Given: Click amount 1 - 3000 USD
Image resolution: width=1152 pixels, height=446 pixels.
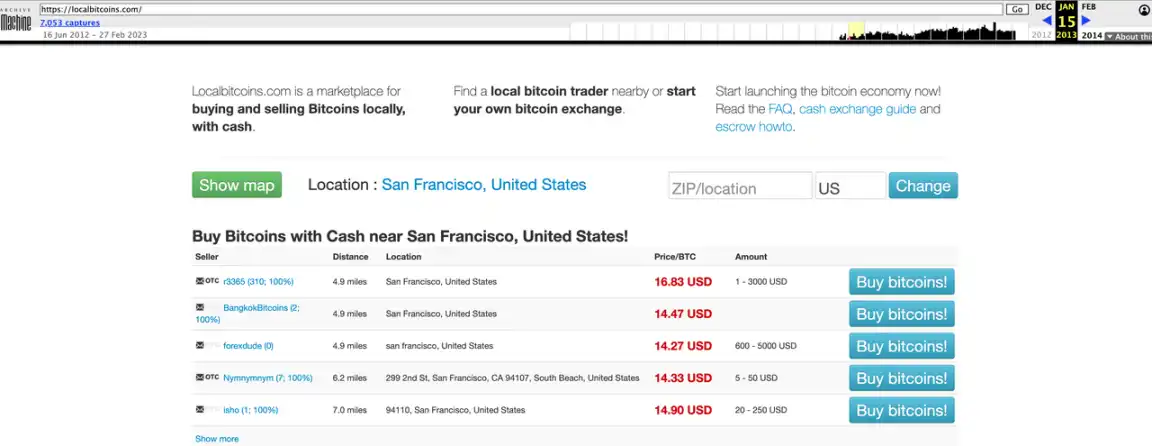Looking at the screenshot, I should [x=761, y=281].
